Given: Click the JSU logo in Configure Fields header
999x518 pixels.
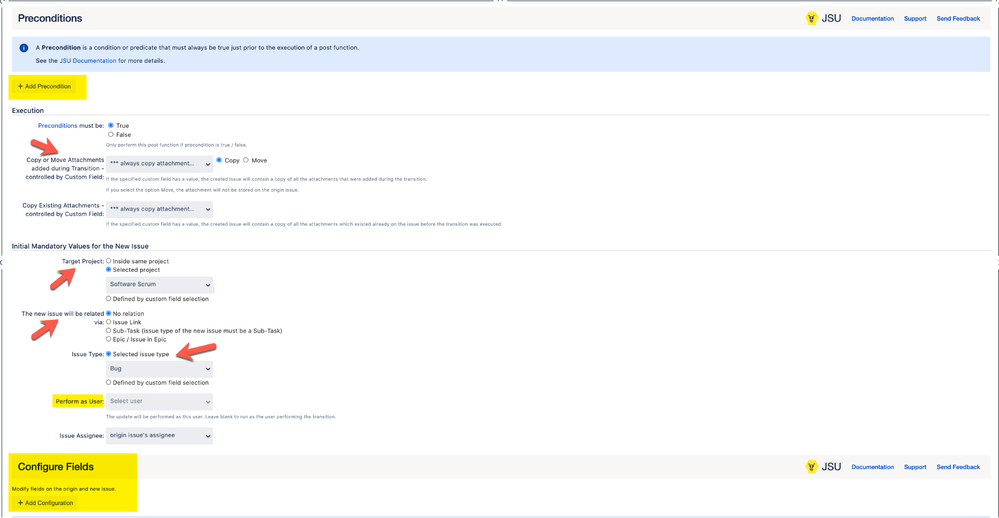Looking at the screenshot, I should 823,467.
